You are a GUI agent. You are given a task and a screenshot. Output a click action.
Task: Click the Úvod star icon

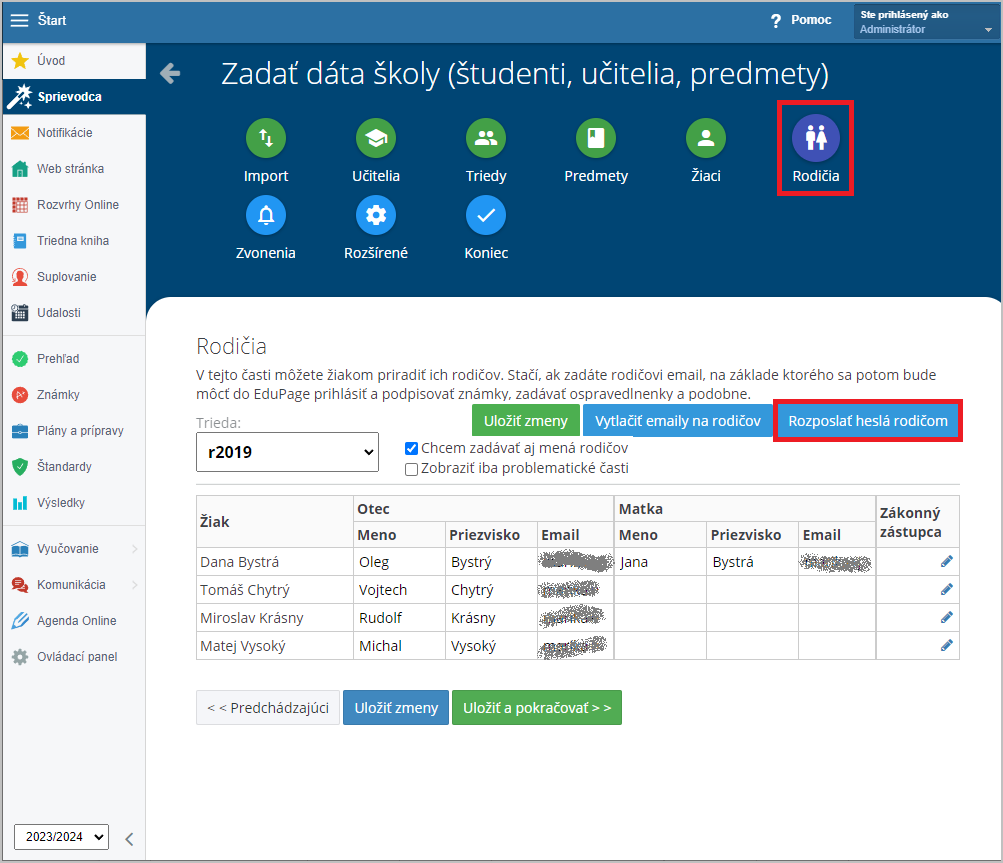pos(20,61)
